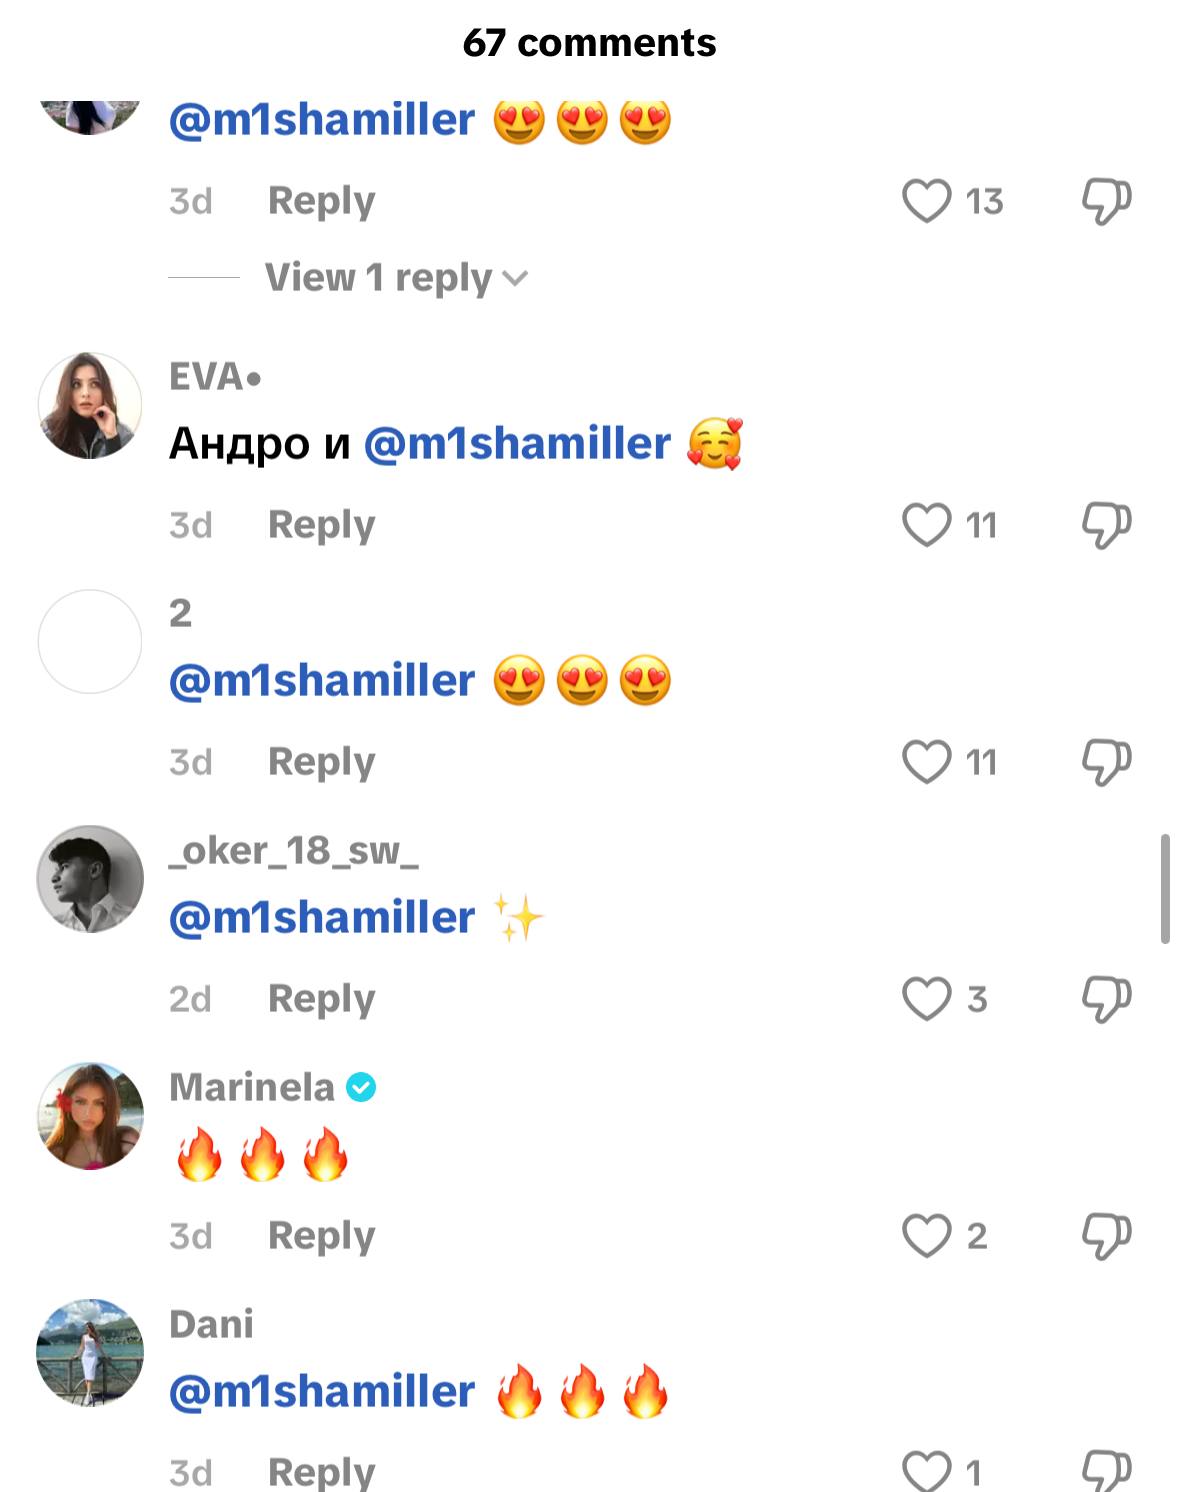Tap heart on the 13-likes comment
This screenshot has width=1179, height=1492.
tap(926, 201)
